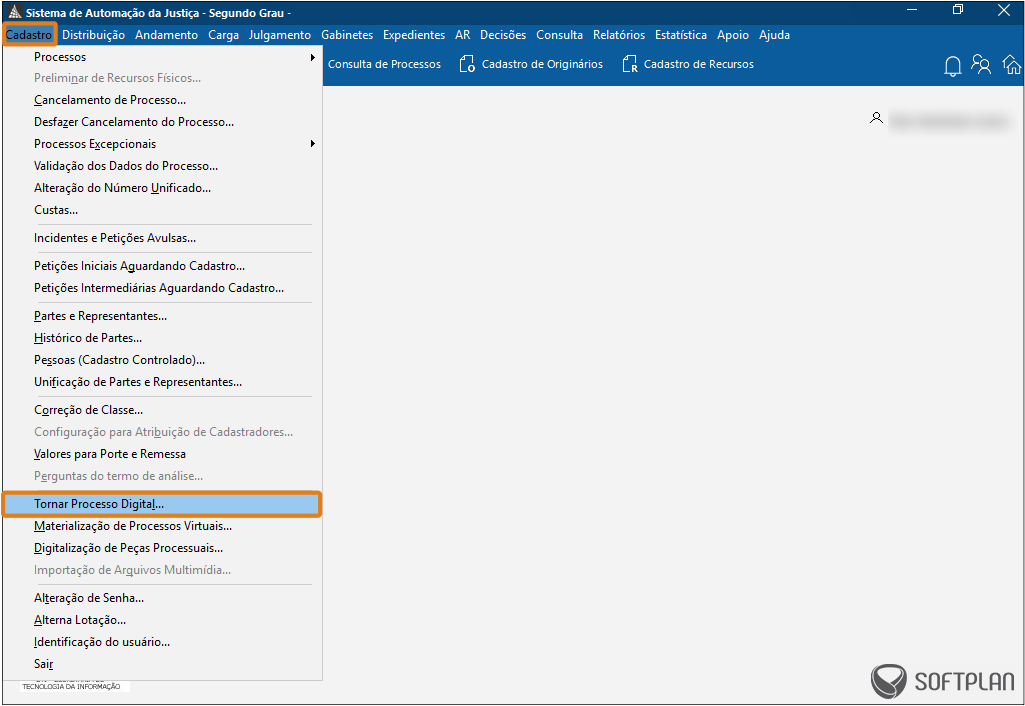This screenshot has width=1025, height=706.
Task: Open the Cadastro menu
Action: coord(29,35)
